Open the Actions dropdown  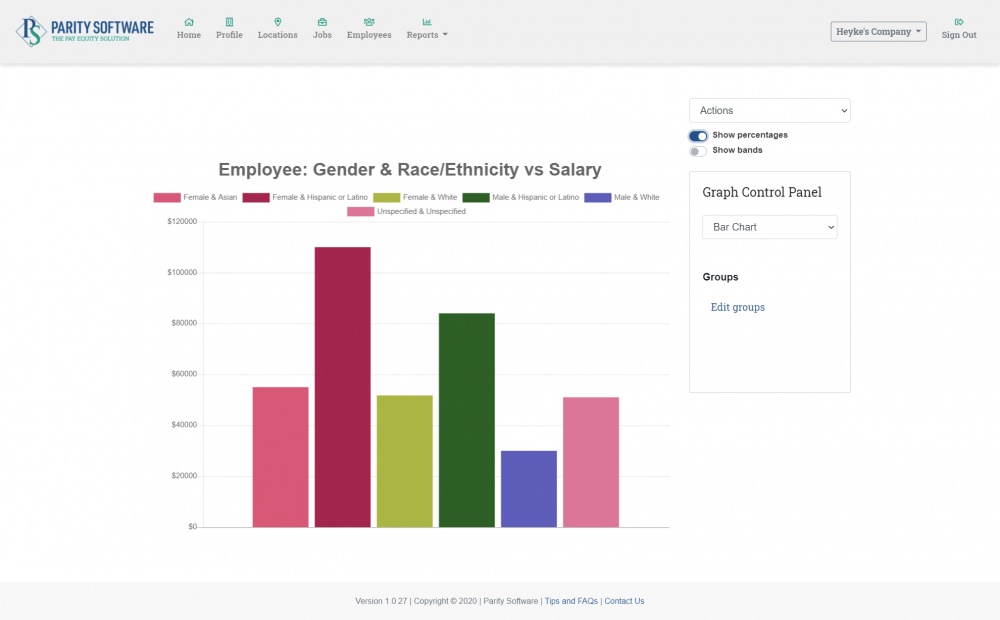(x=770, y=110)
